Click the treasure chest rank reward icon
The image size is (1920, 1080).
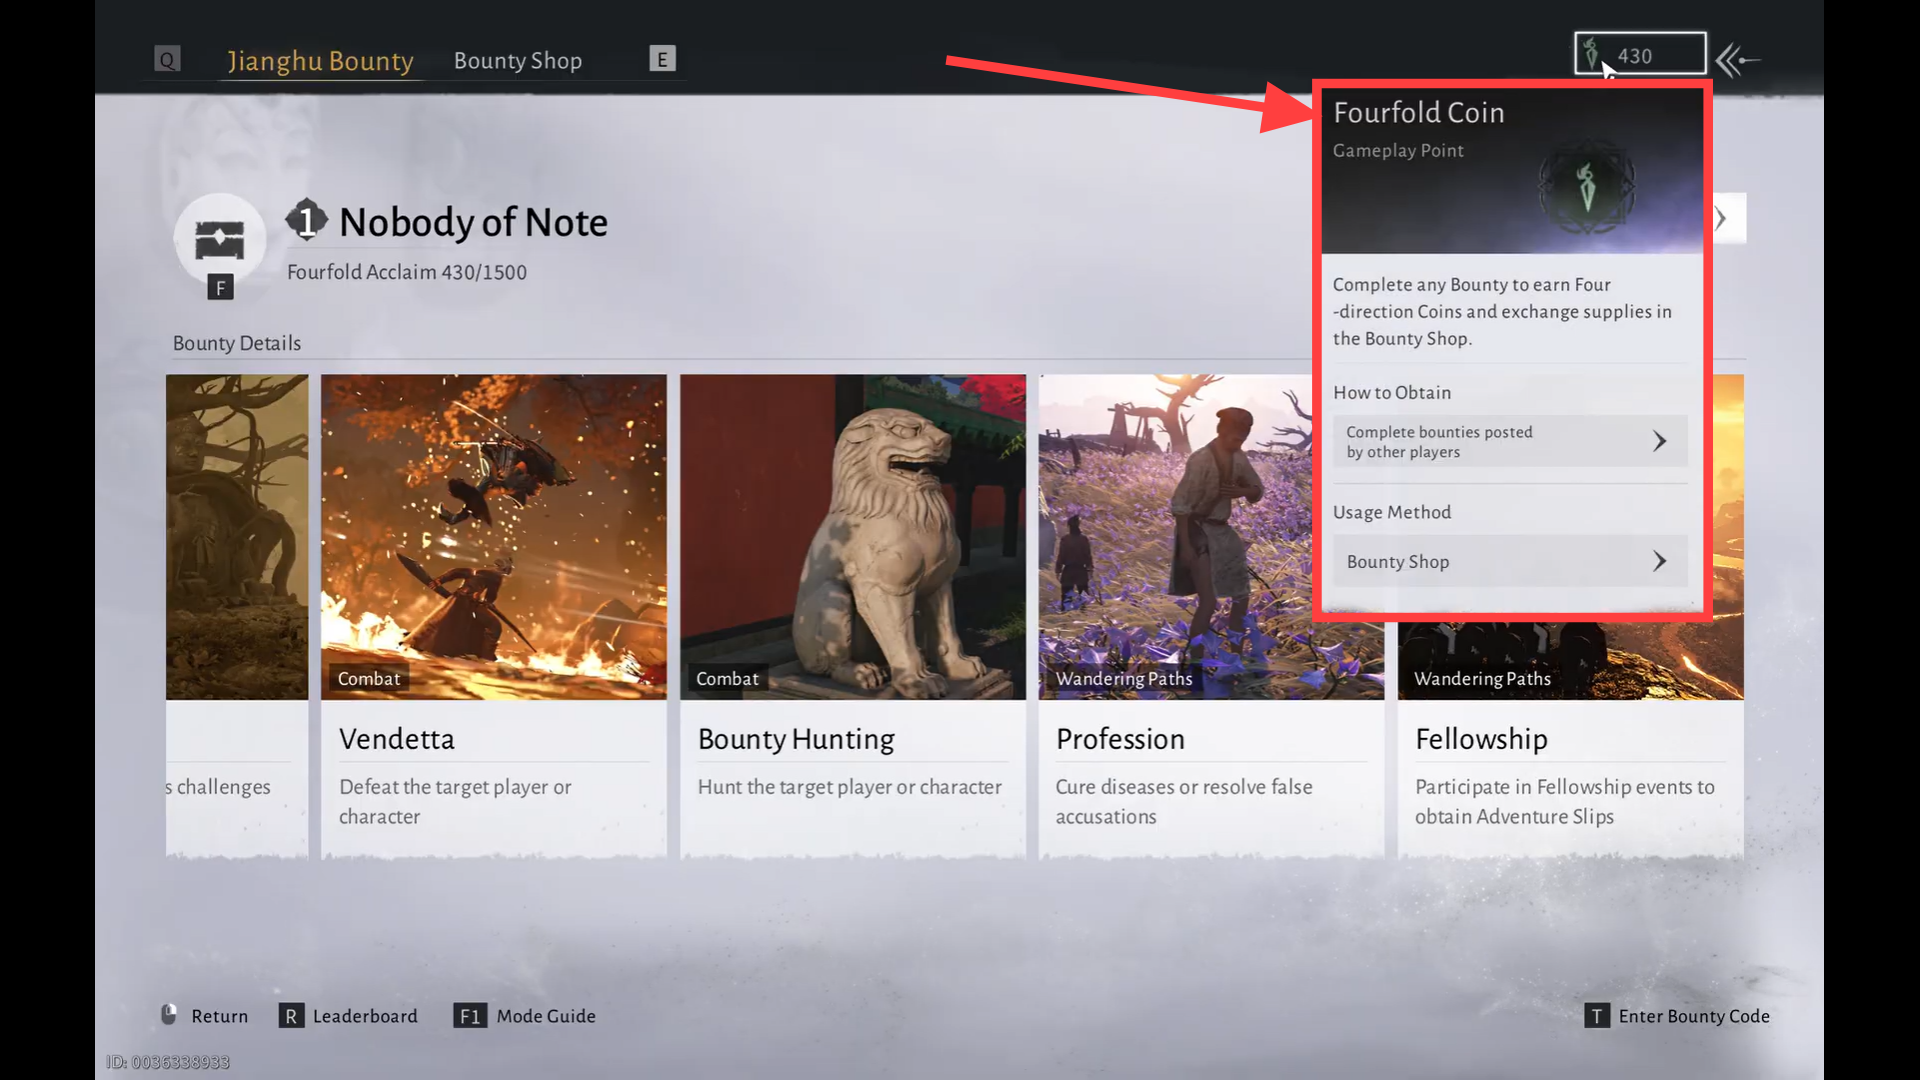click(219, 239)
